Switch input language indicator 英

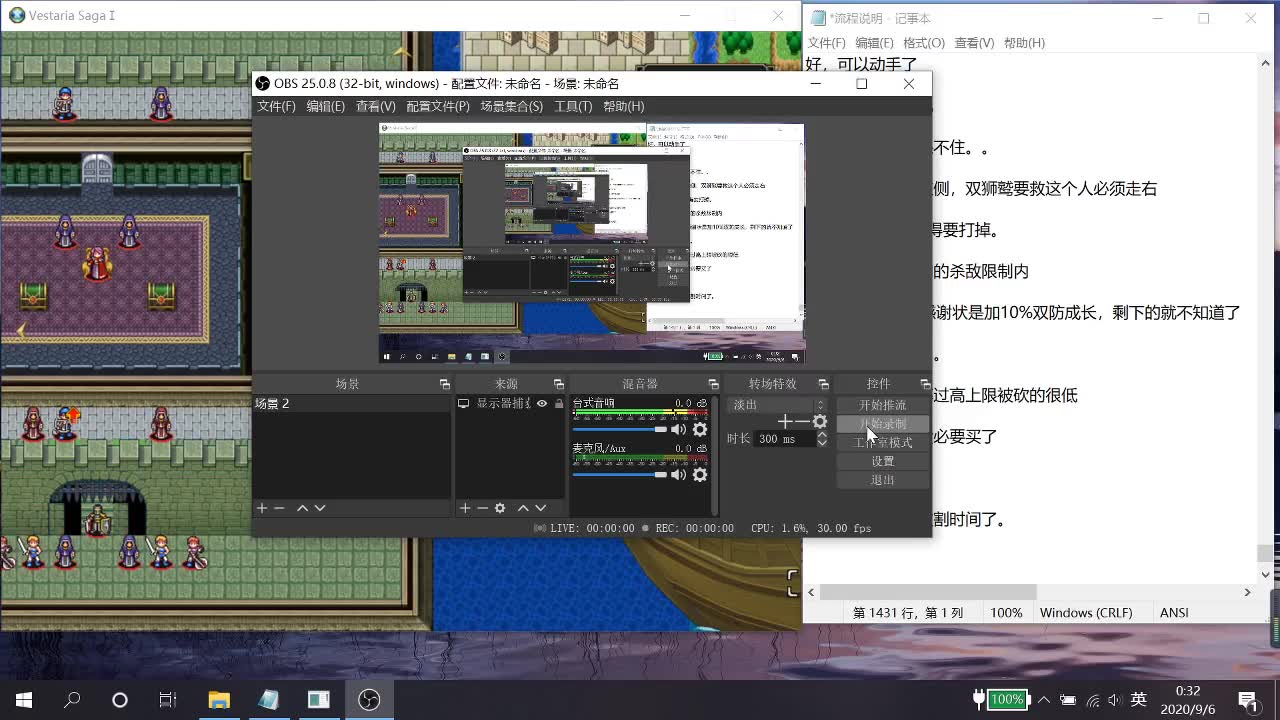[x=1138, y=700]
